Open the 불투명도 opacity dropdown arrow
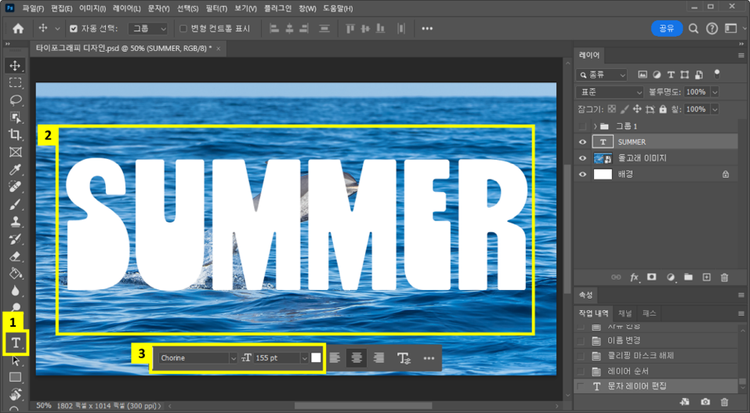The height and width of the screenshot is (413, 750). coord(715,92)
